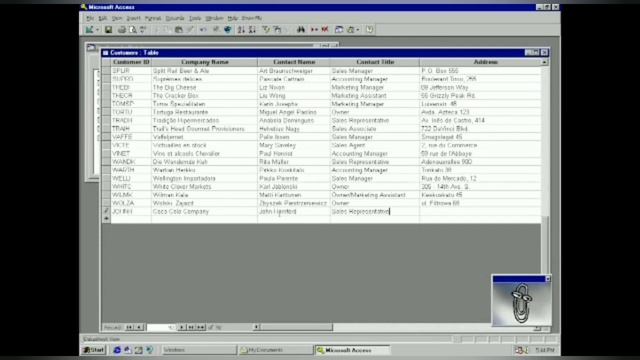Click Show Desktop quick launch icon
The width and height of the screenshot is (640, 360).
tap(138, 350)
